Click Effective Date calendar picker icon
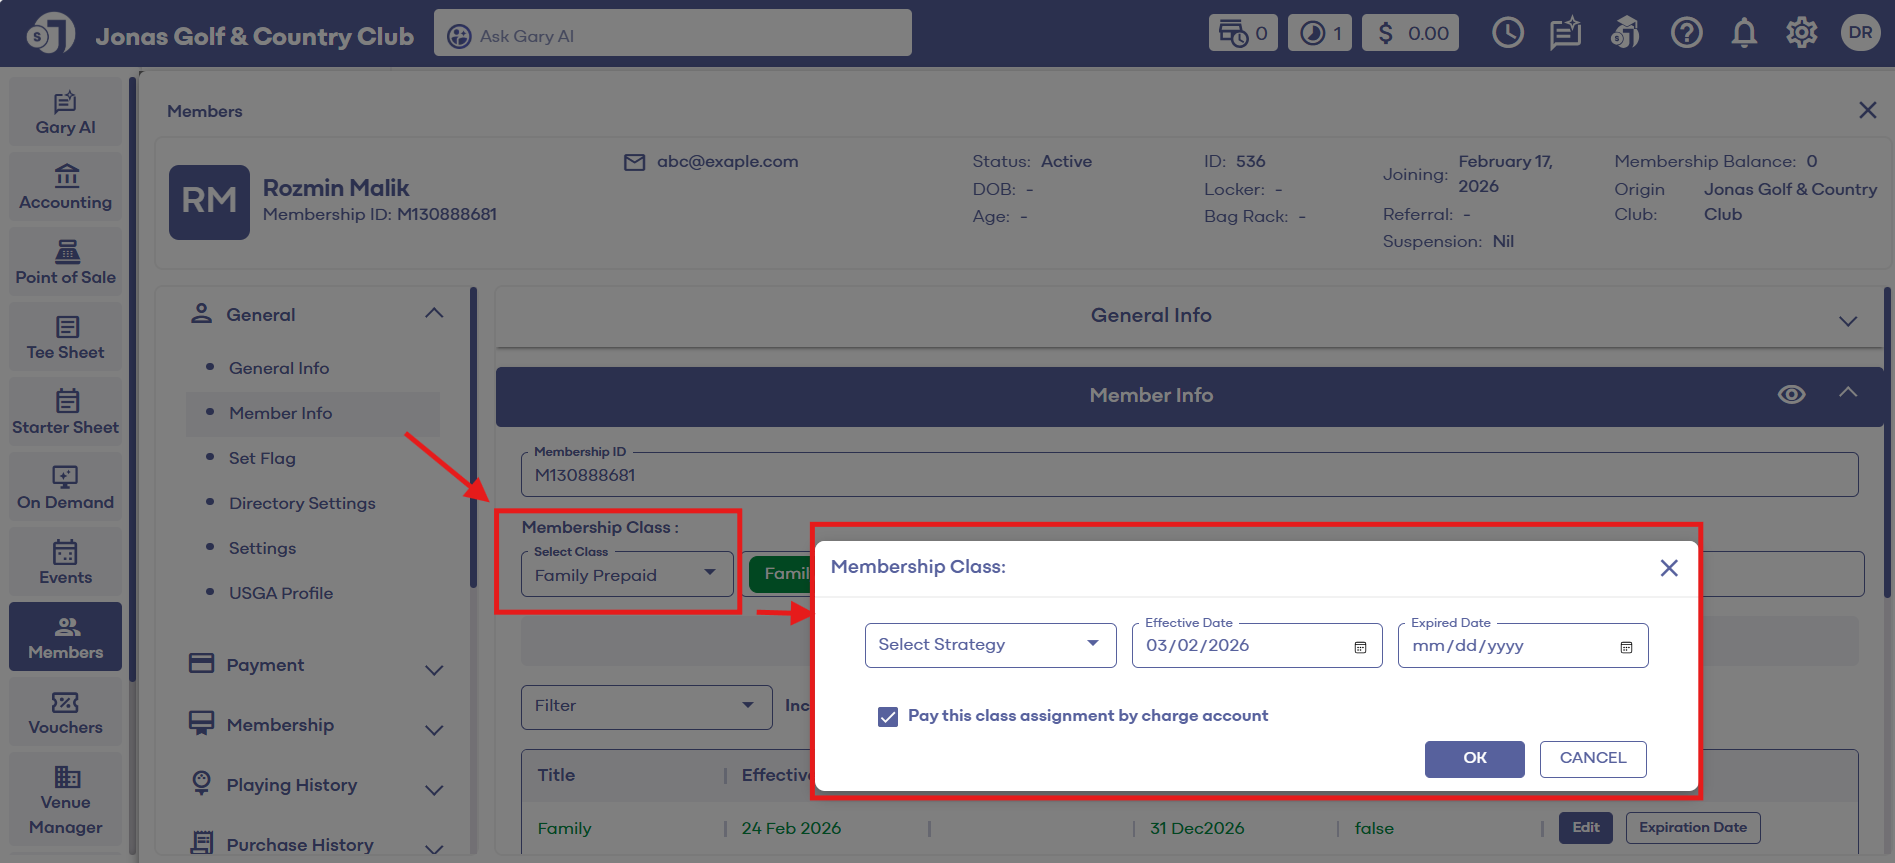This screenshot has height=863, width=1895. (x=1360, y=647)
